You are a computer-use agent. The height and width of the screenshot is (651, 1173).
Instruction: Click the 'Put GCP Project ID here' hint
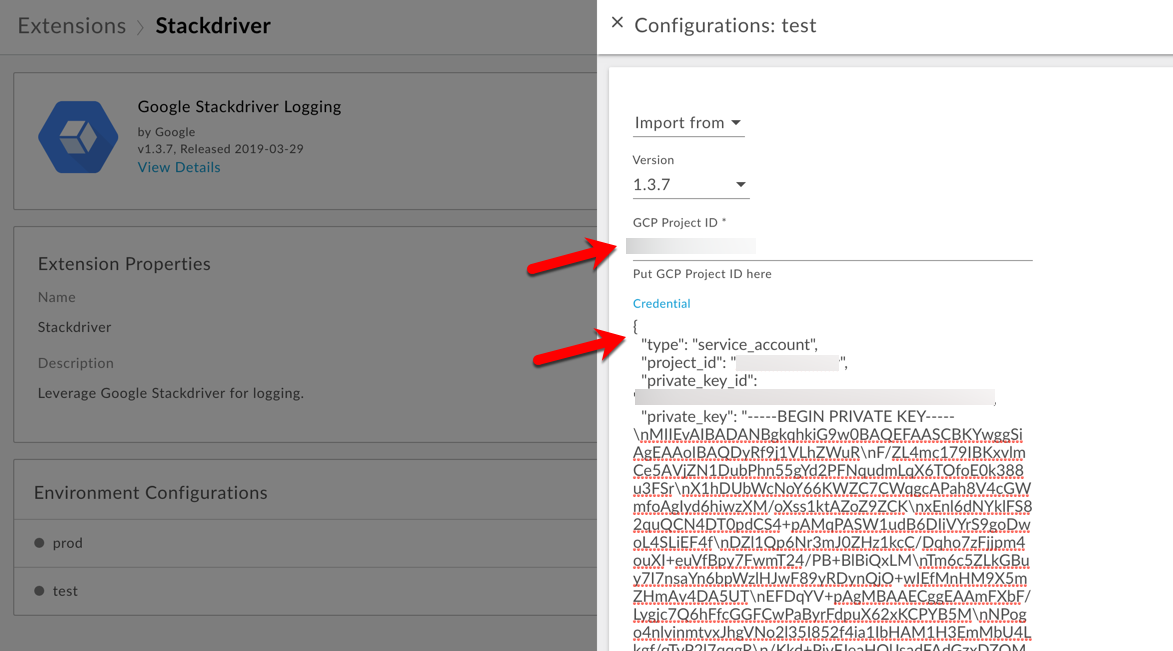point(702,274)
